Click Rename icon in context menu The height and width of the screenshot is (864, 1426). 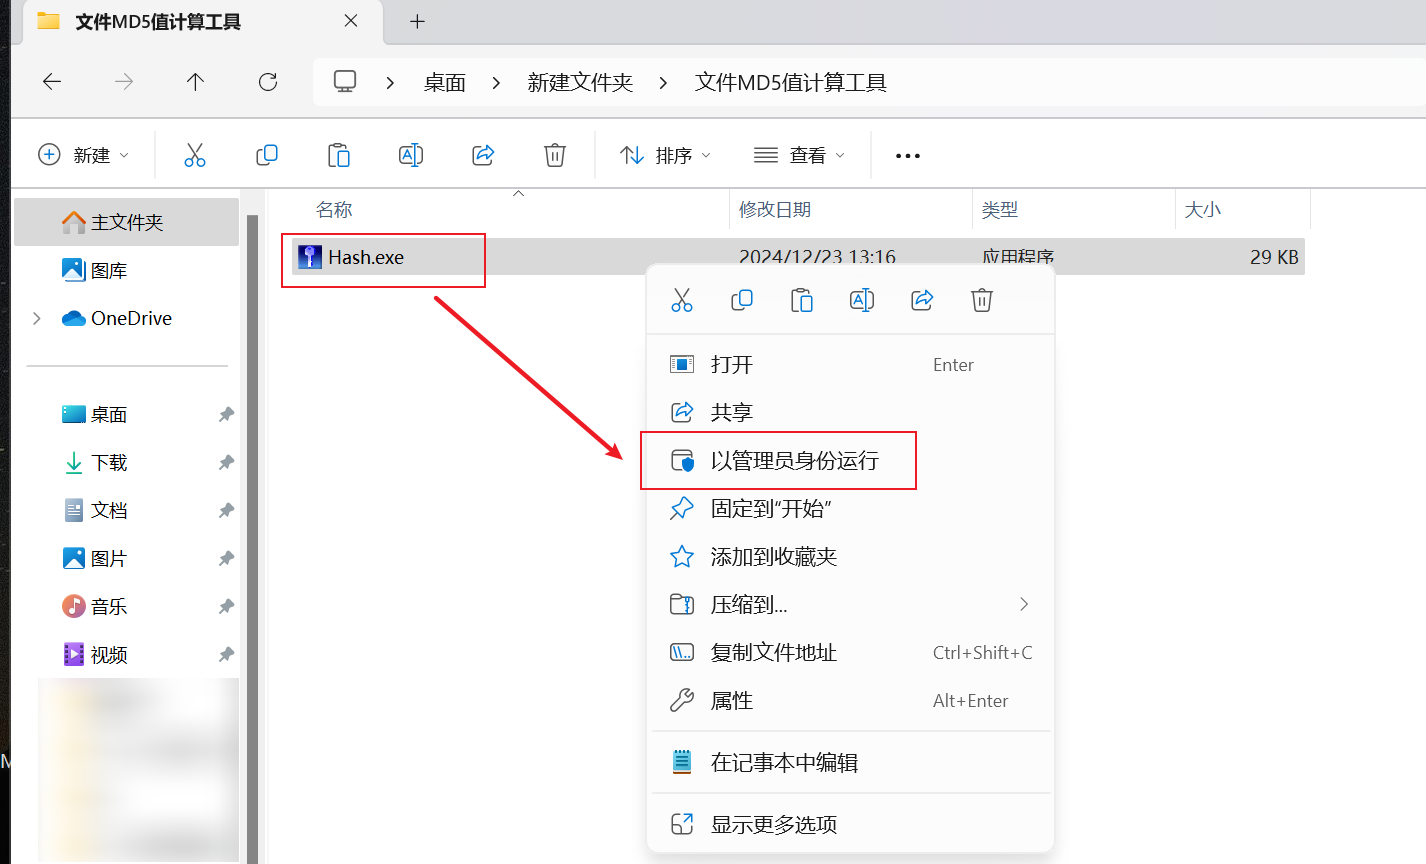click(862, 300)
